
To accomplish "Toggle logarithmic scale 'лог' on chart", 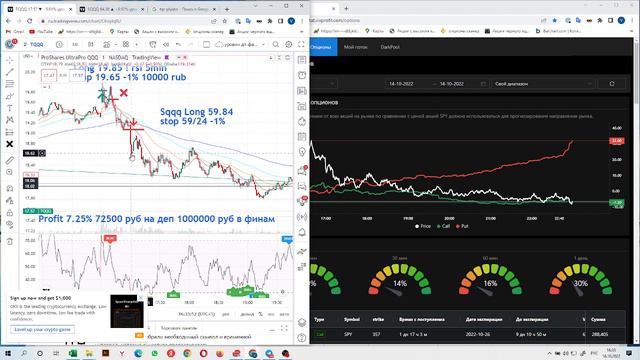I will click(x=271, y=314).
